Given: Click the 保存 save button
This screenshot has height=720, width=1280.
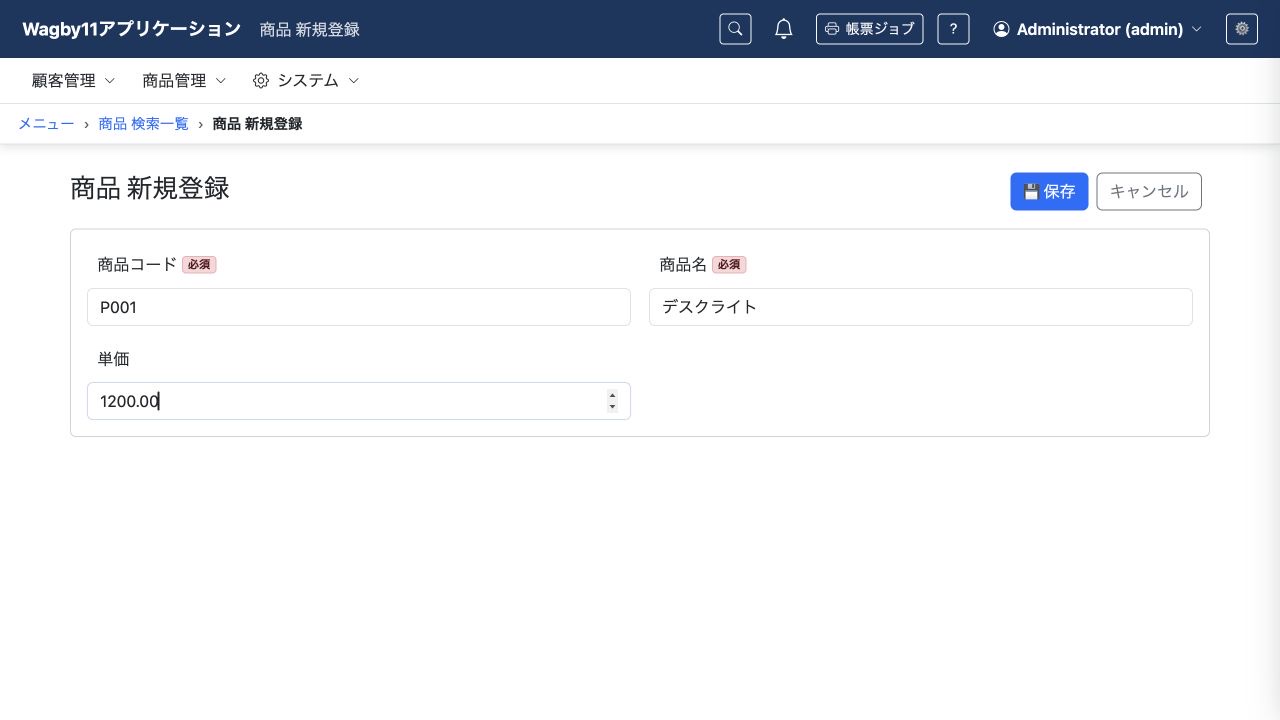Looking at the screenshot, I should pyautogui.click(x=1049, y=192).
